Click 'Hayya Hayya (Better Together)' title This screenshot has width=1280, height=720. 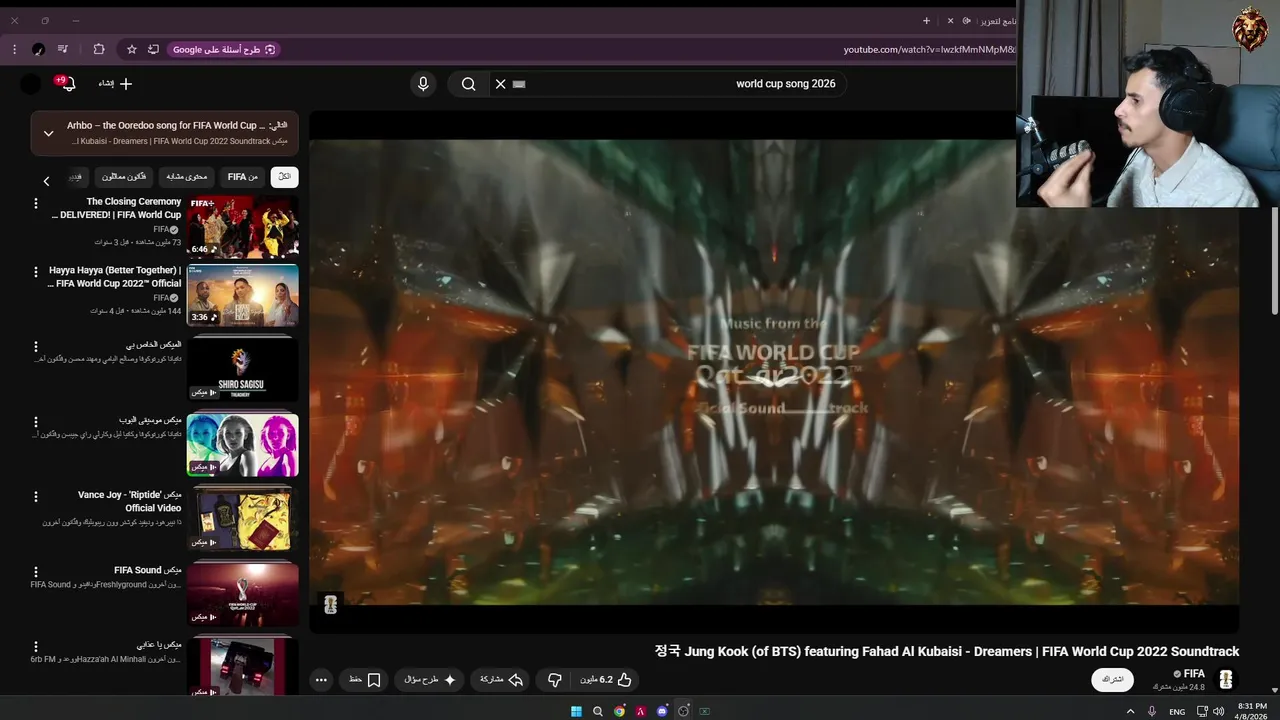[x=115, y=277]
